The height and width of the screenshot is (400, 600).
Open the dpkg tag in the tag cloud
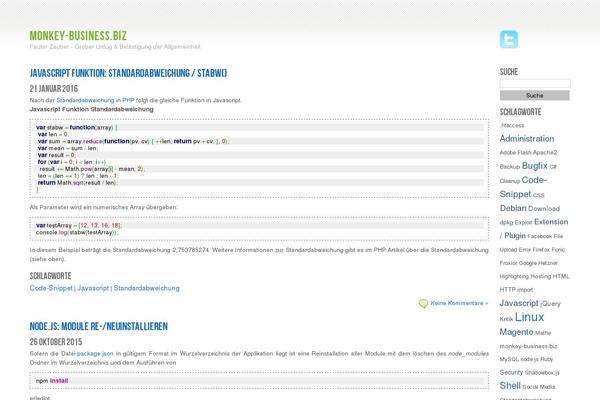(506, 222)
